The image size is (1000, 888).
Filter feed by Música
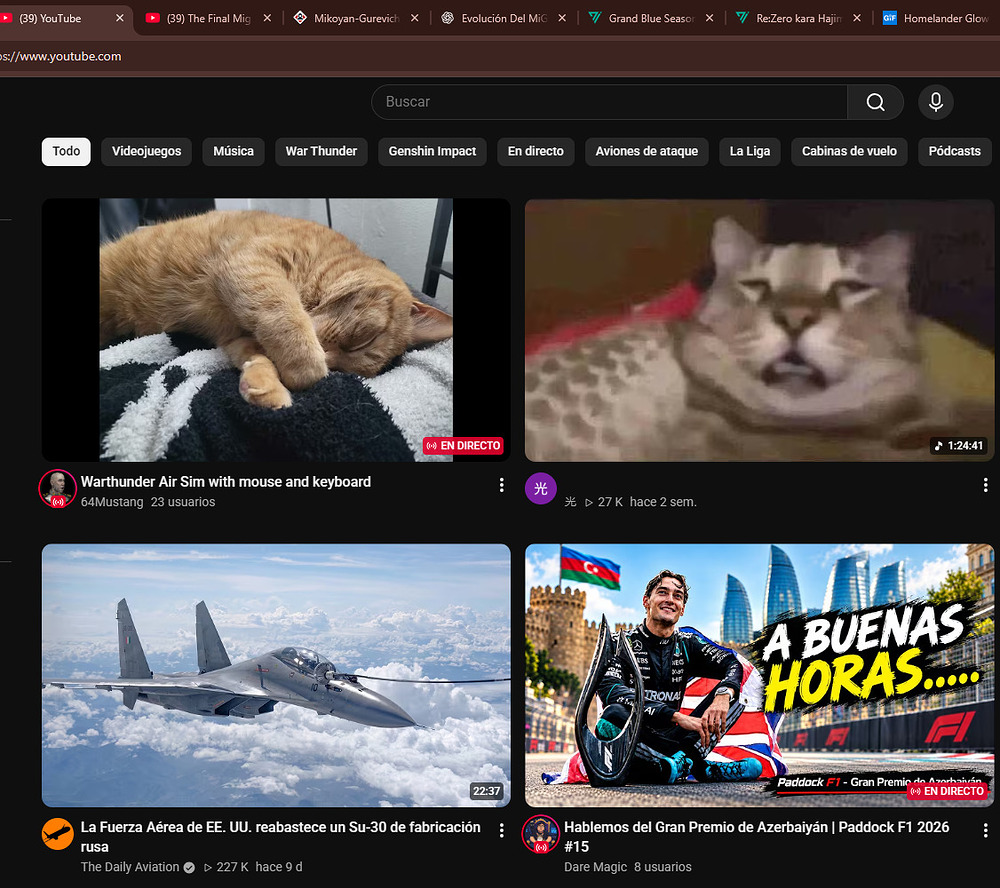(233, 152)
